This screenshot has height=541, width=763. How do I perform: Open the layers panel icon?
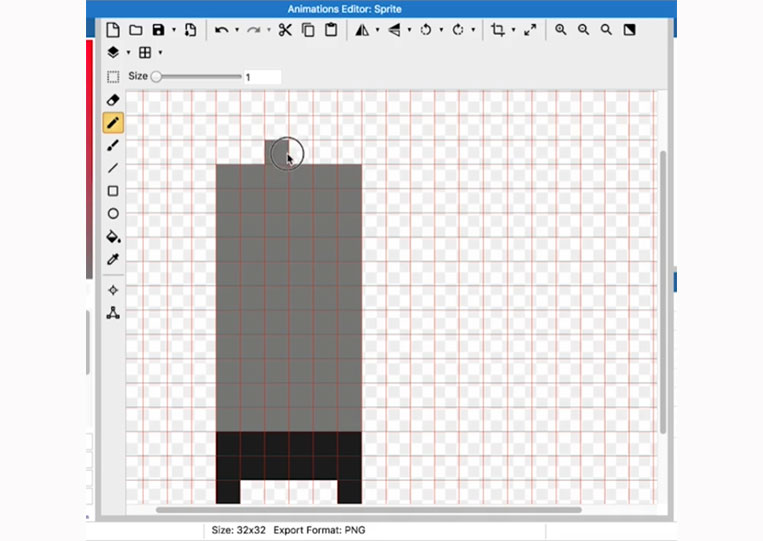click(113, 52)
